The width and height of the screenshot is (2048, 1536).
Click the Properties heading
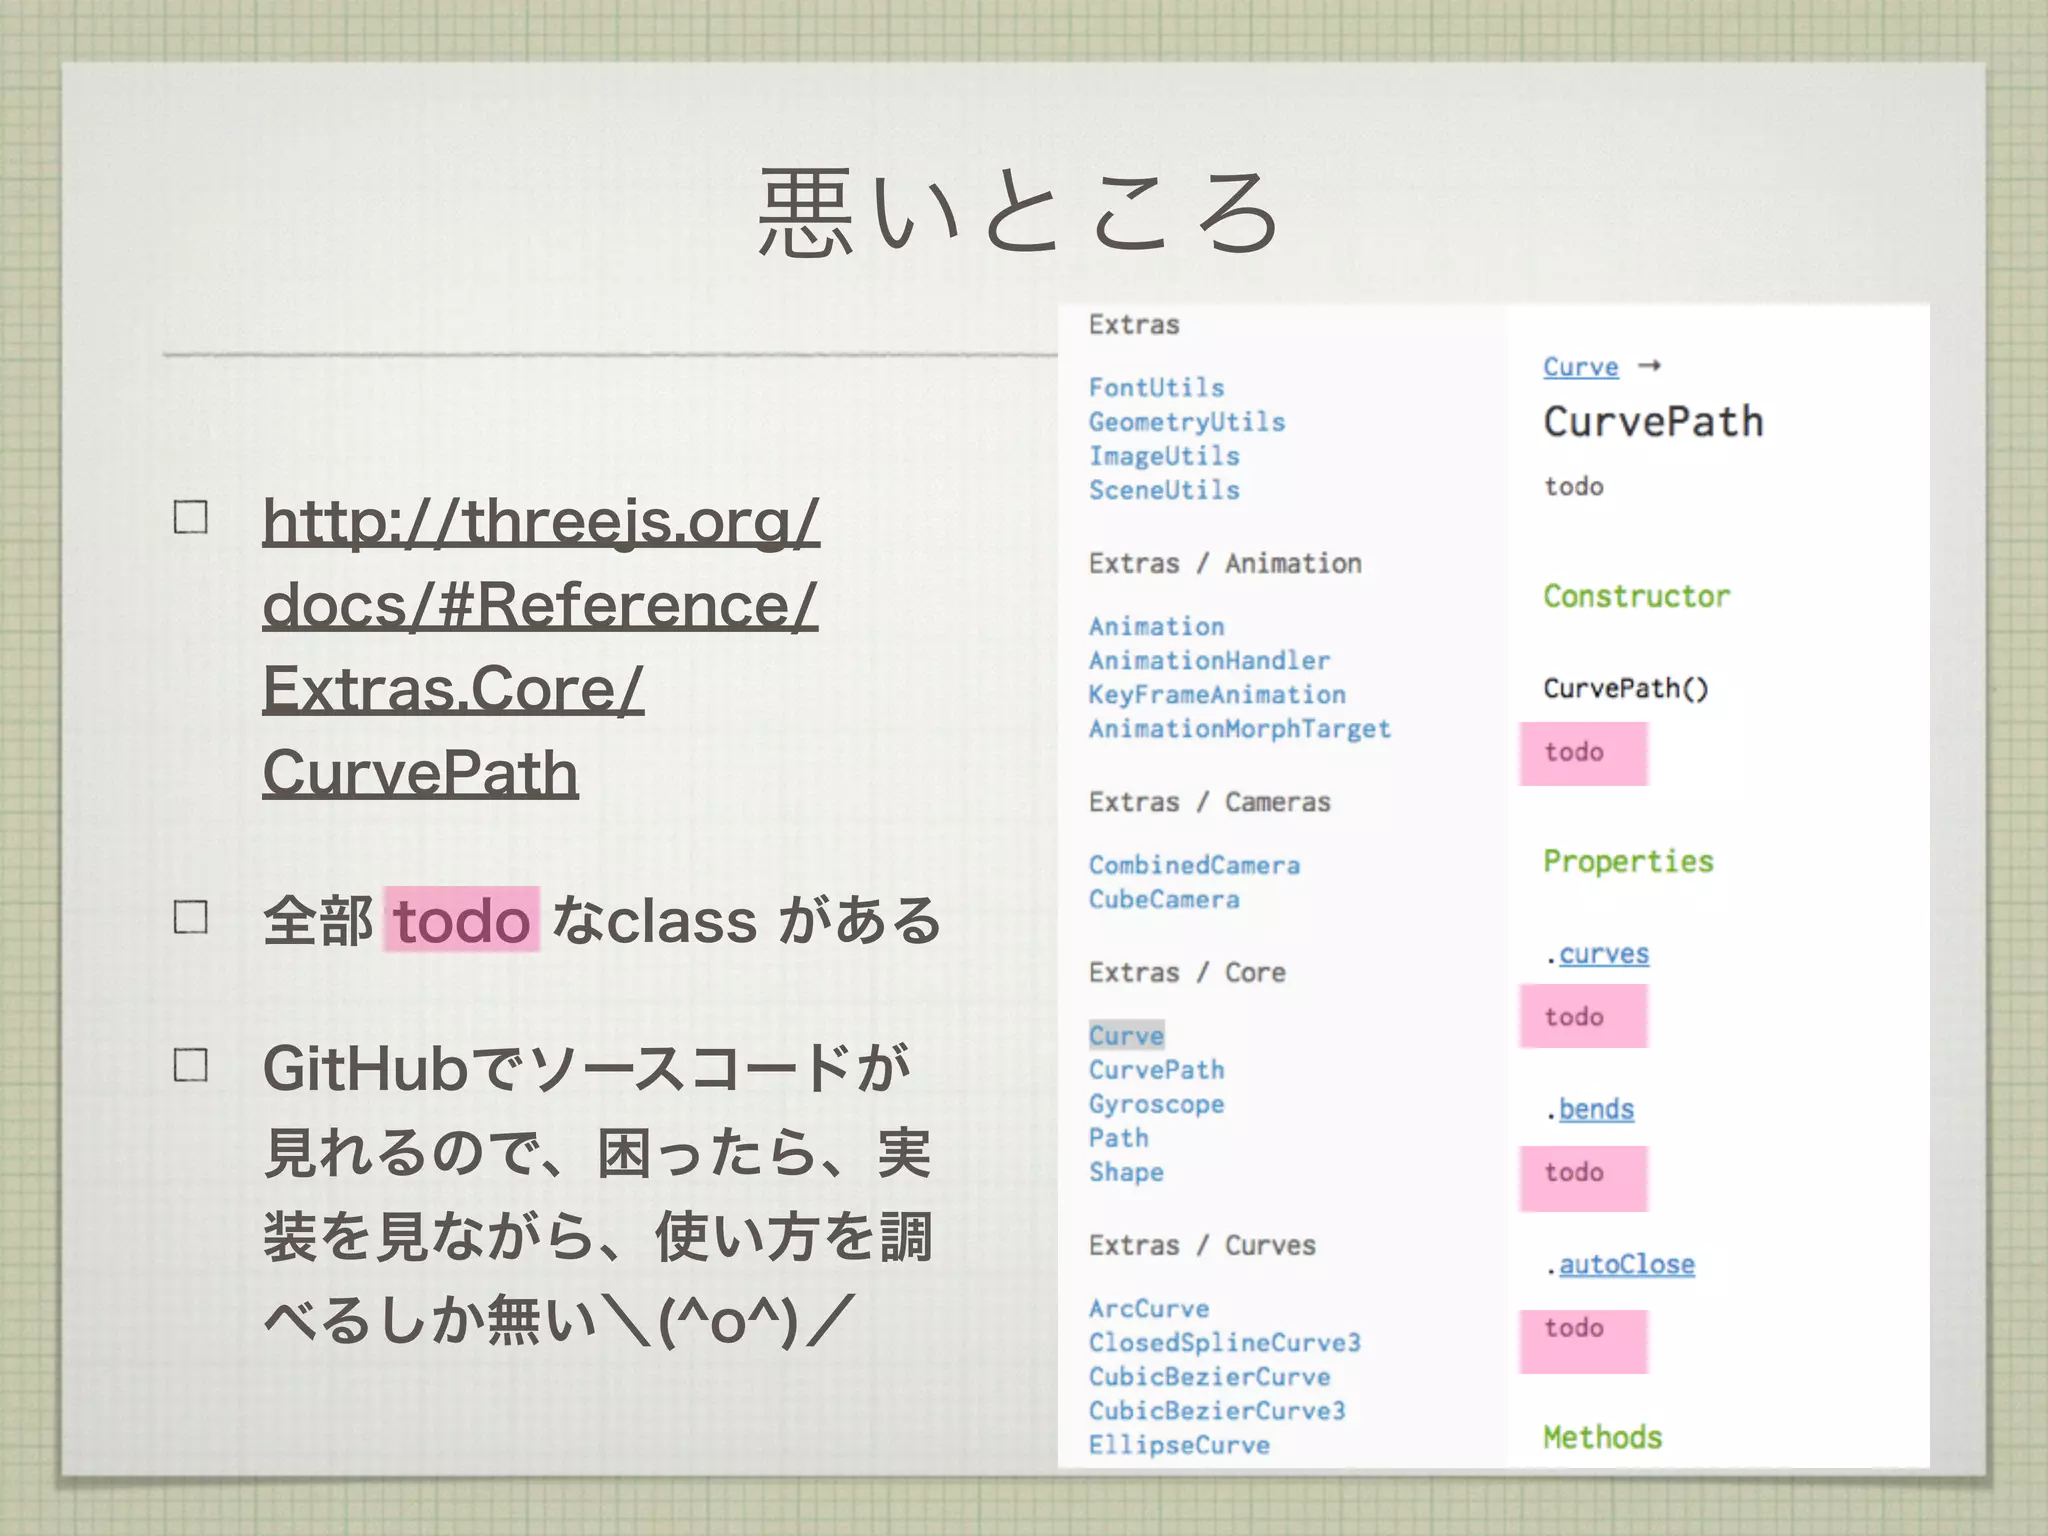1628,862
